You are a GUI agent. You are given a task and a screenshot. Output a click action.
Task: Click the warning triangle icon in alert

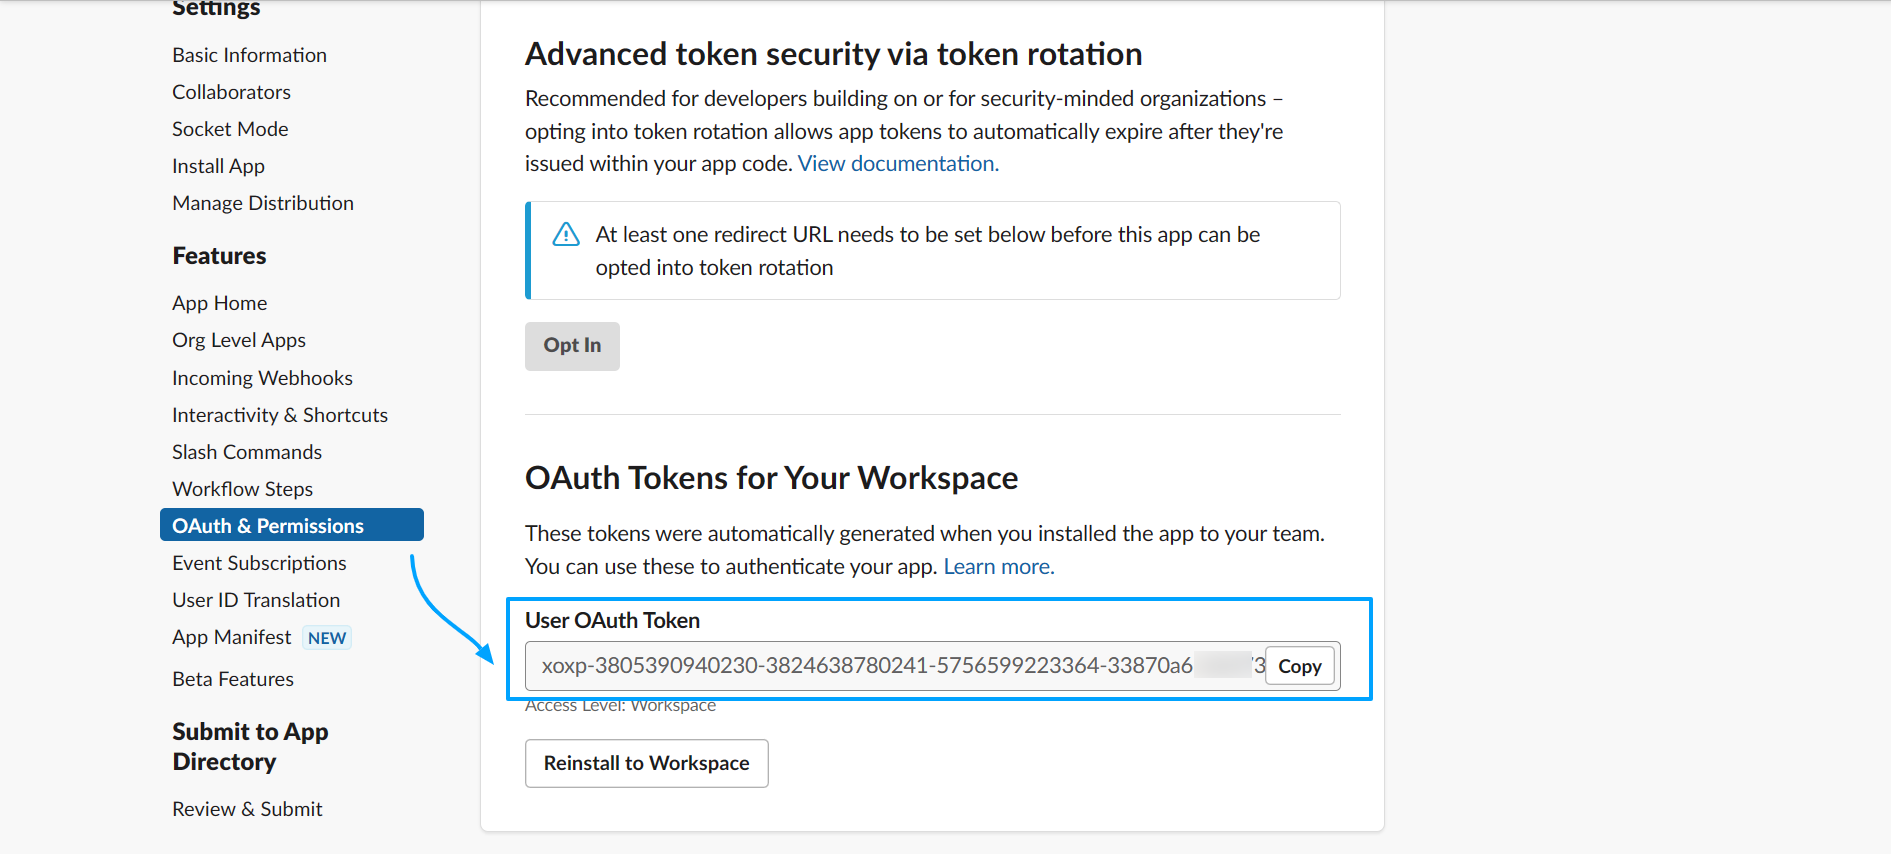(566, 235)
